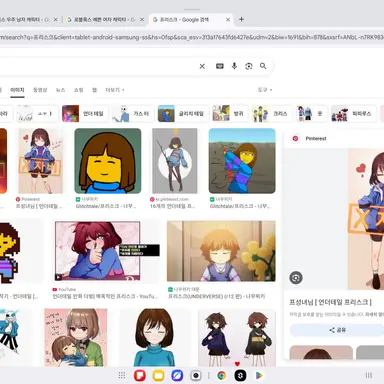This screenshot has height=384, width=384.
Task: Launch the Camera app from taskbar
Action: [x=196, y=375]
